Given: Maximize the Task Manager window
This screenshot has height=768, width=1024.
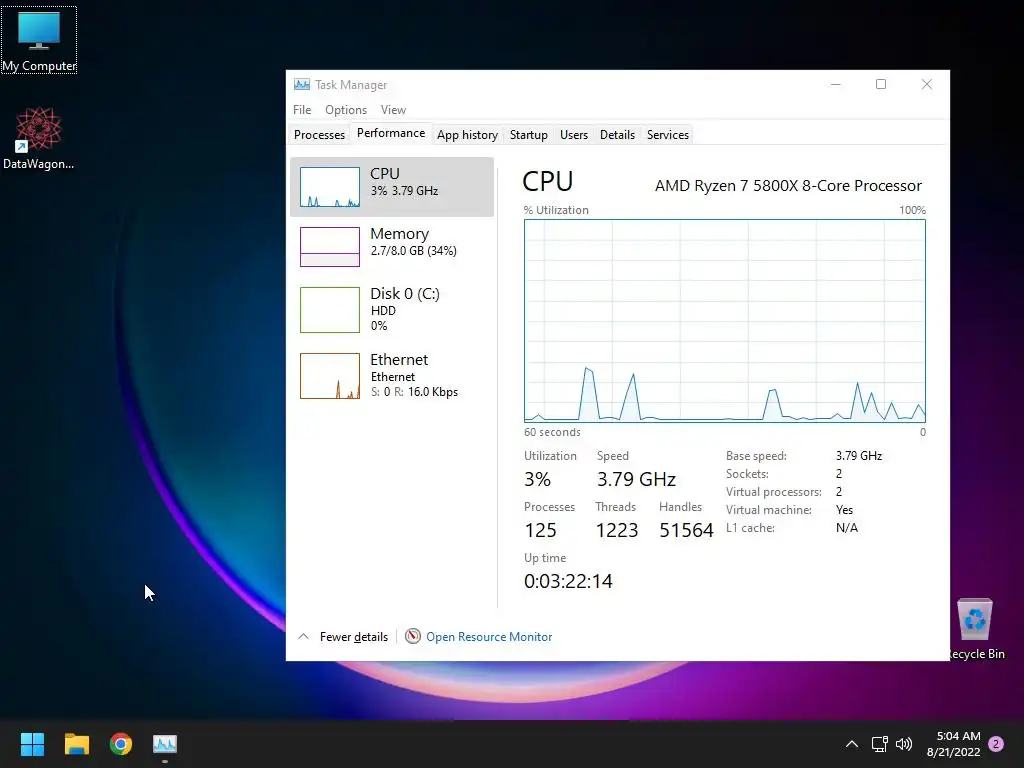Looking at the screenshot, I should click(881, 84).
